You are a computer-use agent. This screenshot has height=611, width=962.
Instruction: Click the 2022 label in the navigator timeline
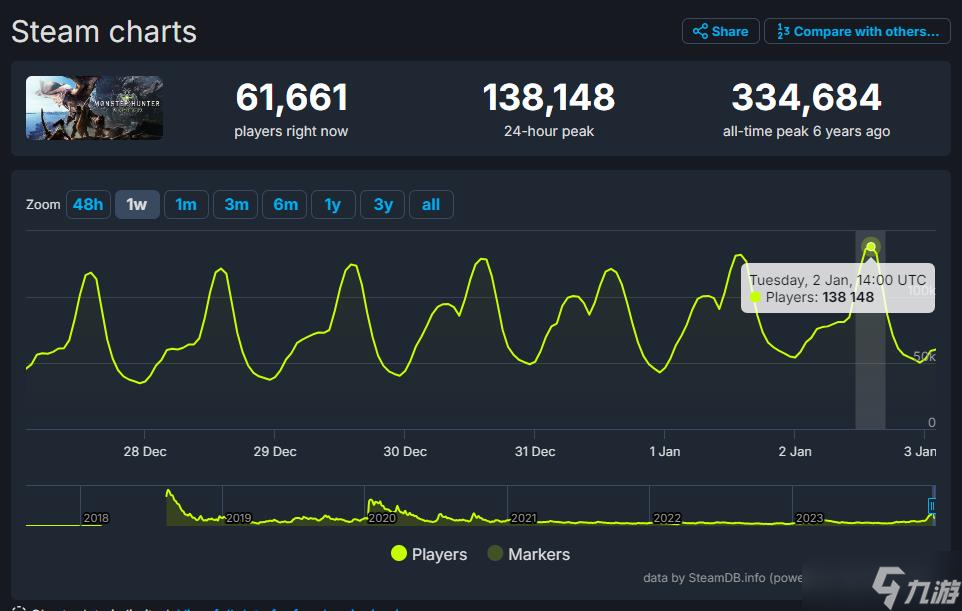667,518
